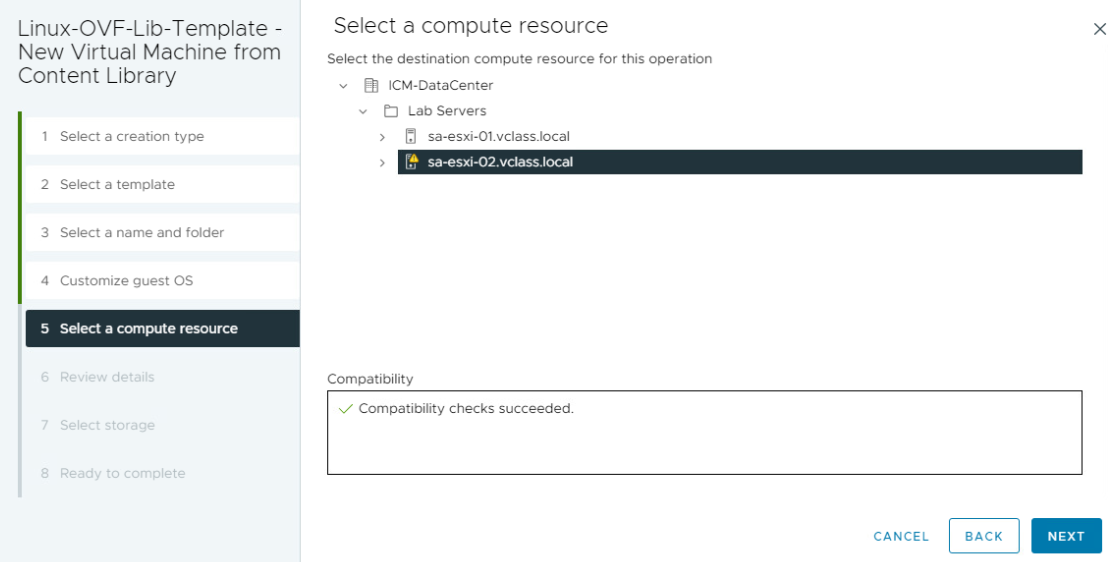Click the 'Select the destination compute resource' instruction
1108x562 pixels.
click(519, 59)
